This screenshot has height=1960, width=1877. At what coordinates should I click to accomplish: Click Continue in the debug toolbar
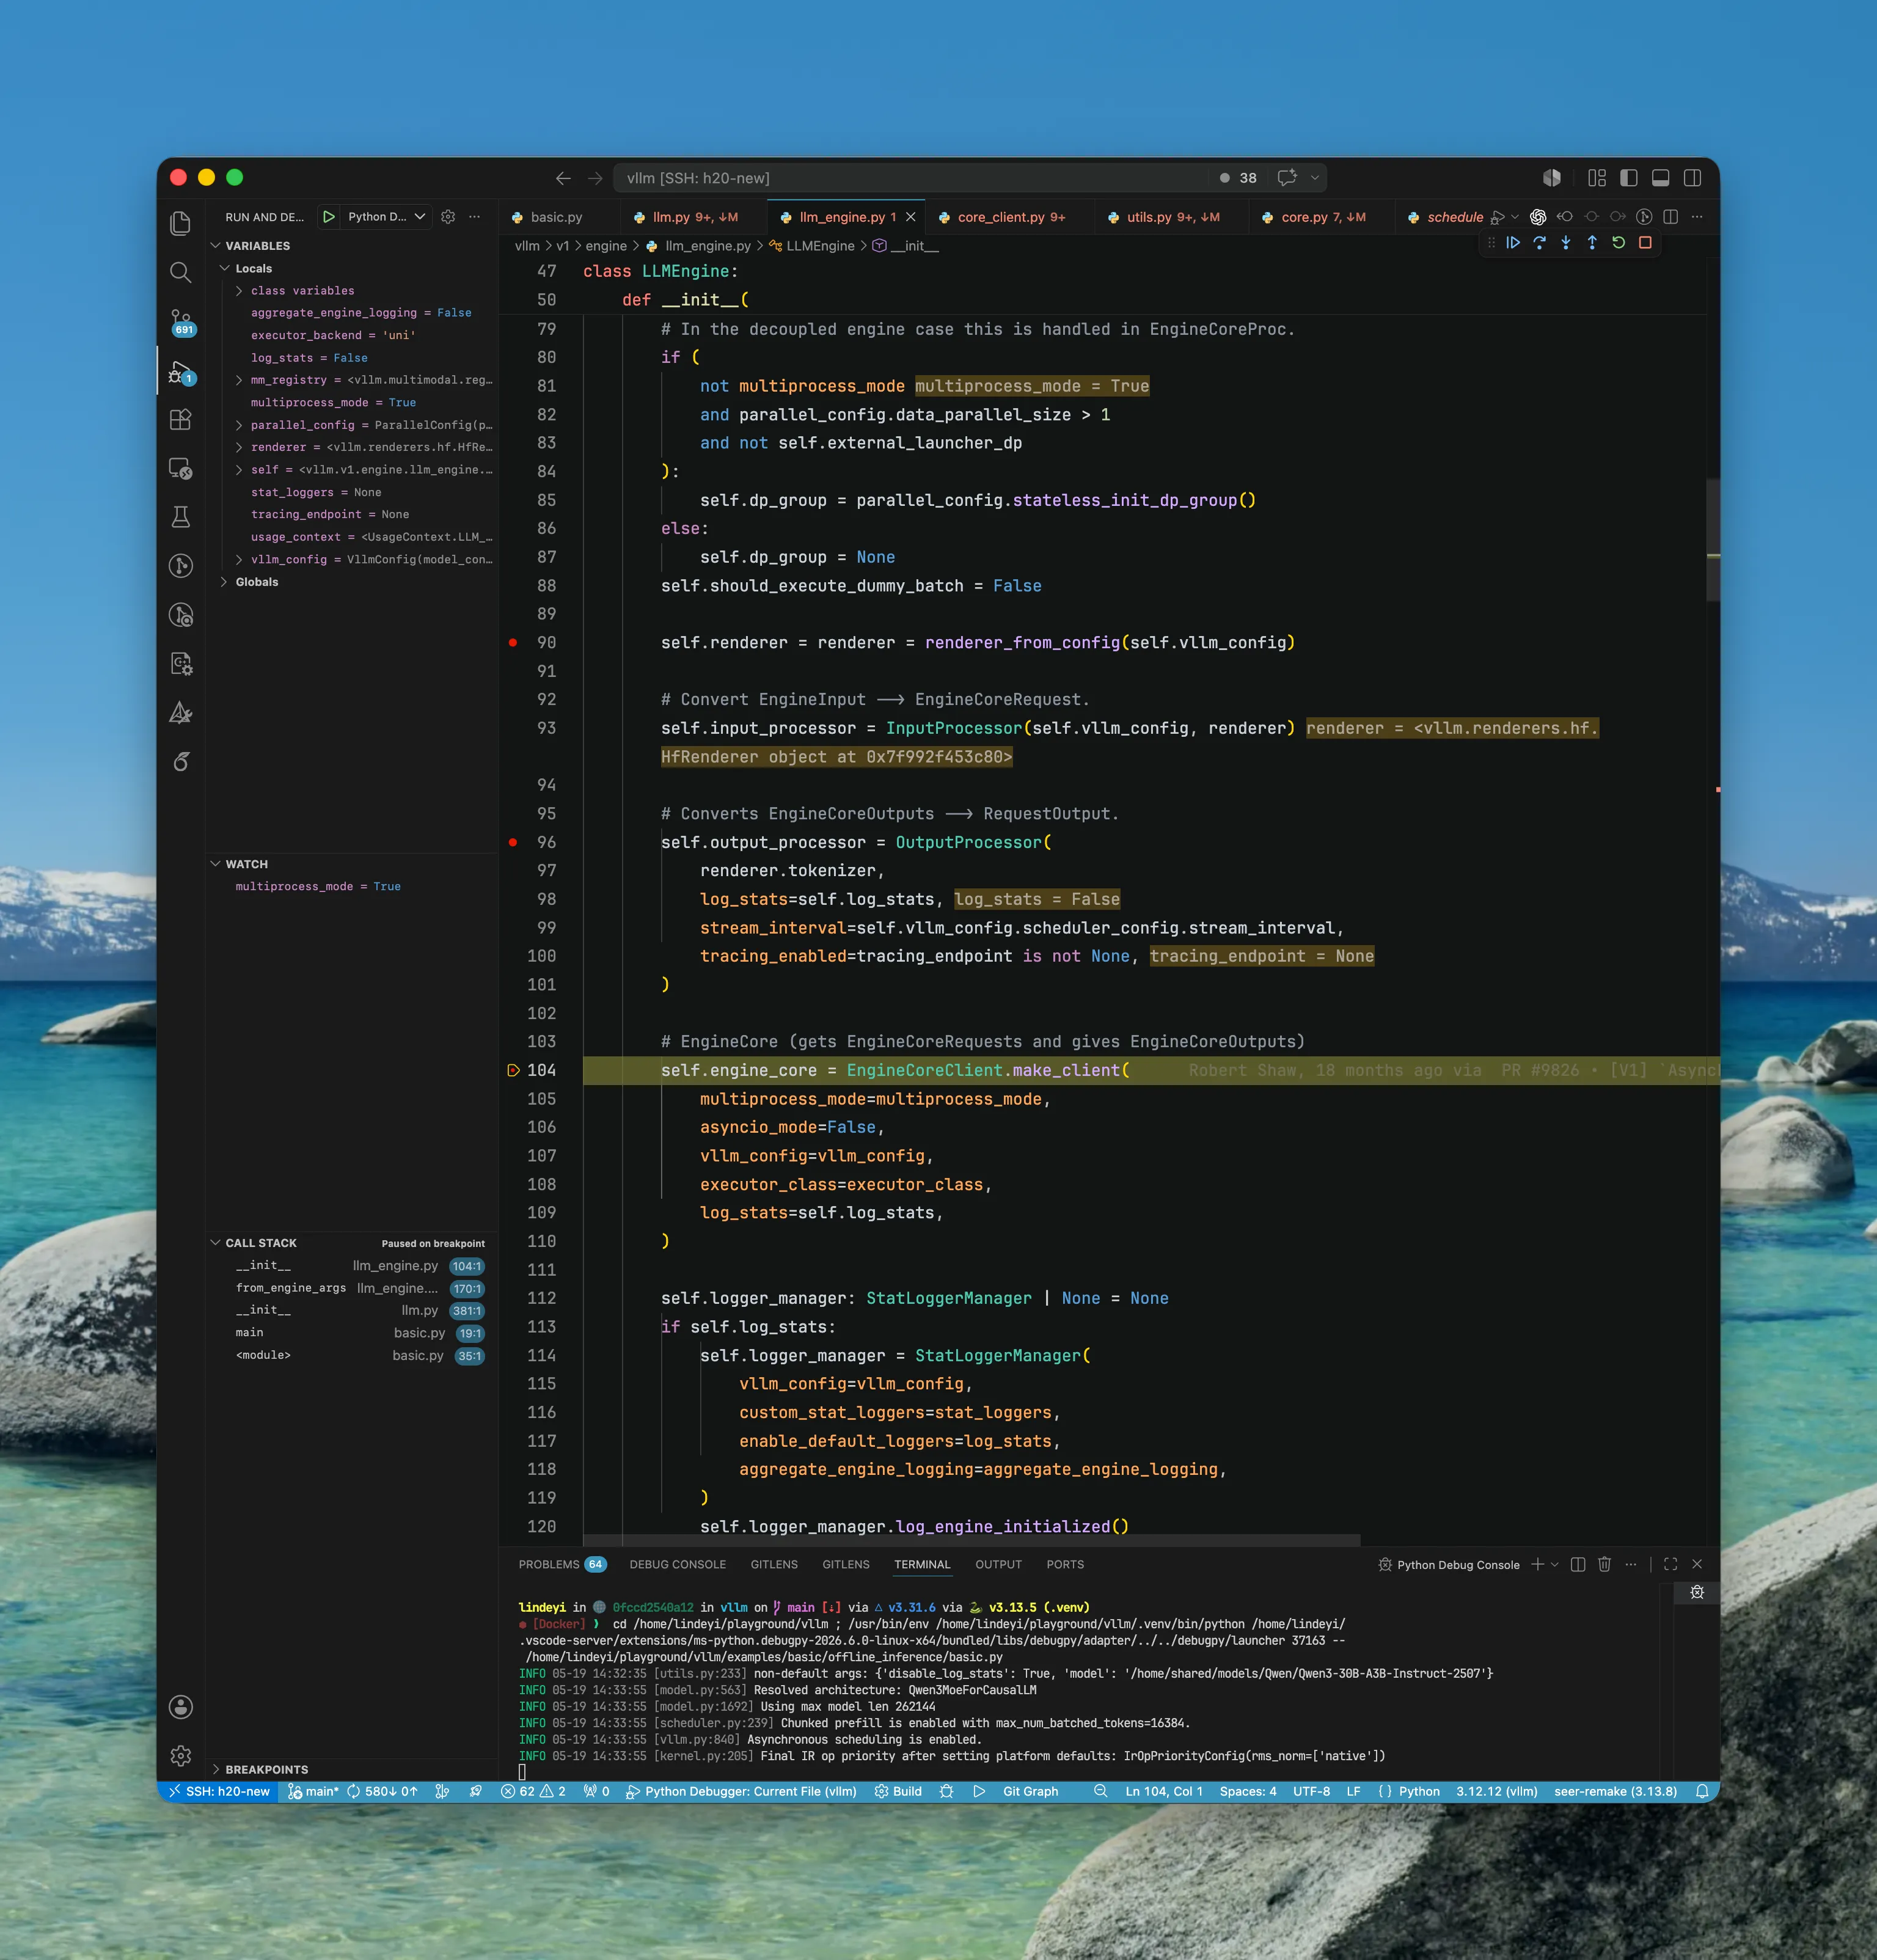point(1513,243)
